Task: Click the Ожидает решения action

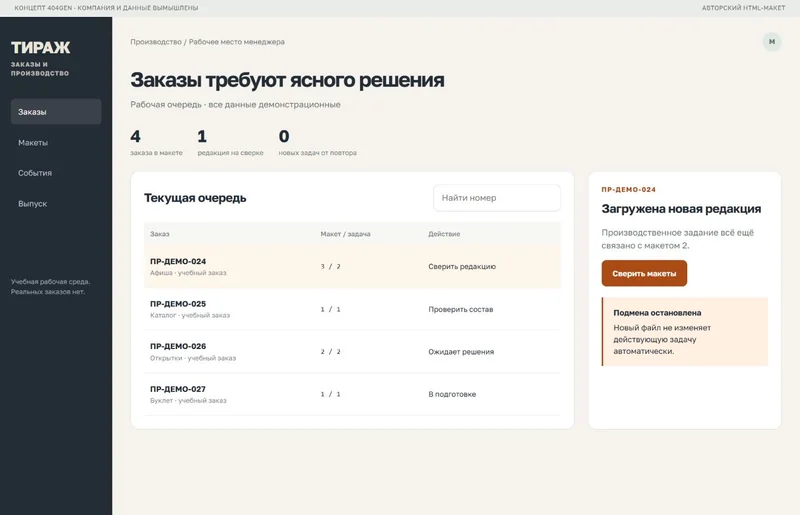Action: 461,352
